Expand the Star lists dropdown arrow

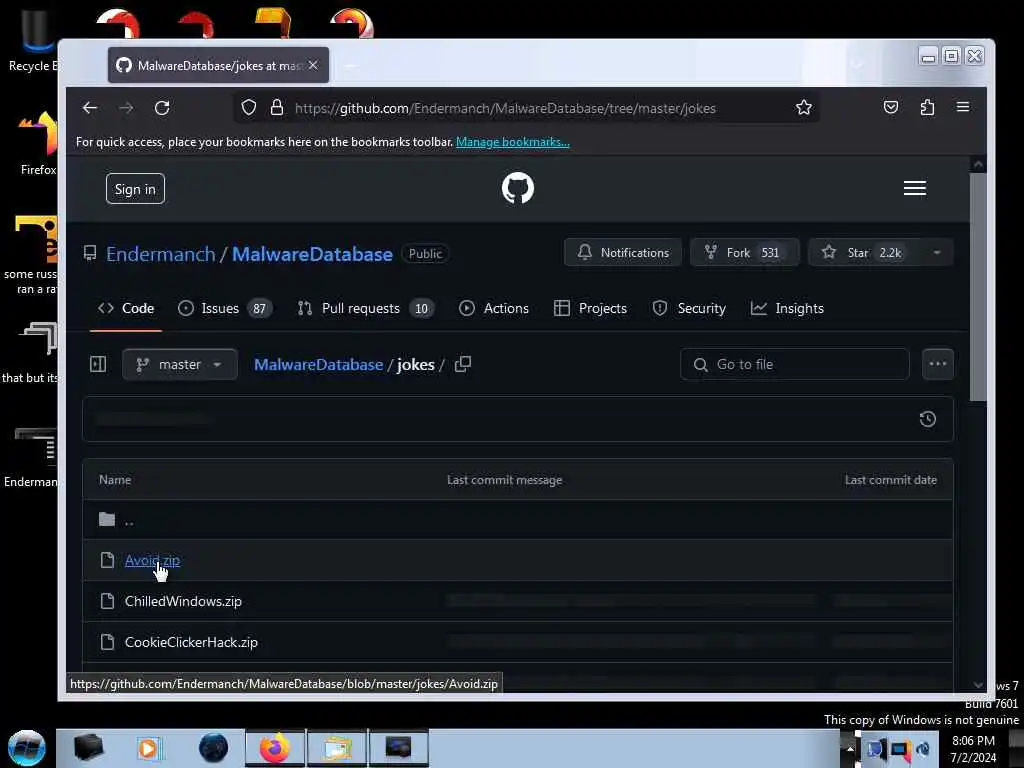[937, 253]
